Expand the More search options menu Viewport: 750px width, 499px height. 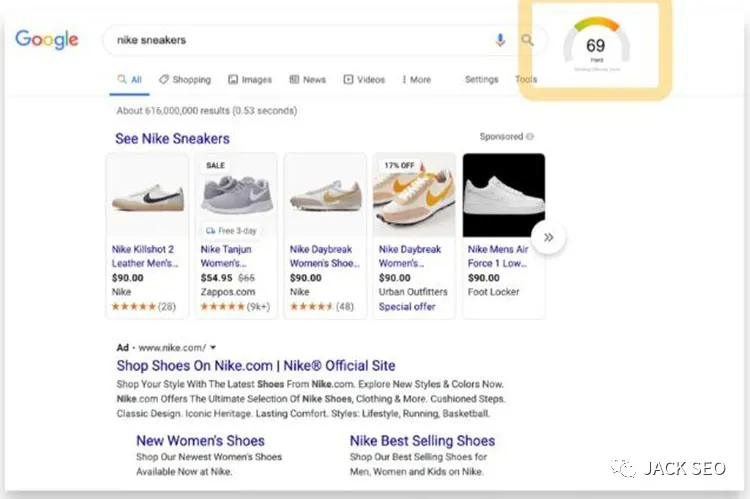coord(416,80)
